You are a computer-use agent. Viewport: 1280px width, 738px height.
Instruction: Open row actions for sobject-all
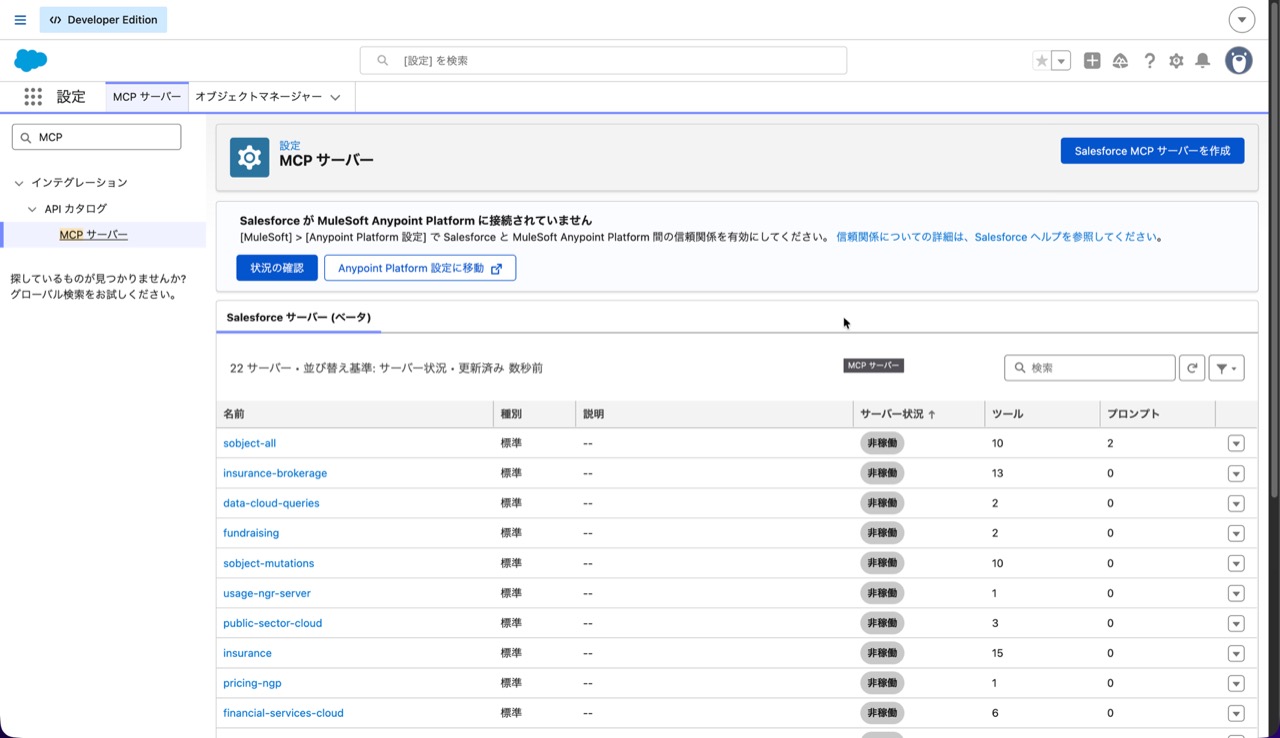(1236, 444)
